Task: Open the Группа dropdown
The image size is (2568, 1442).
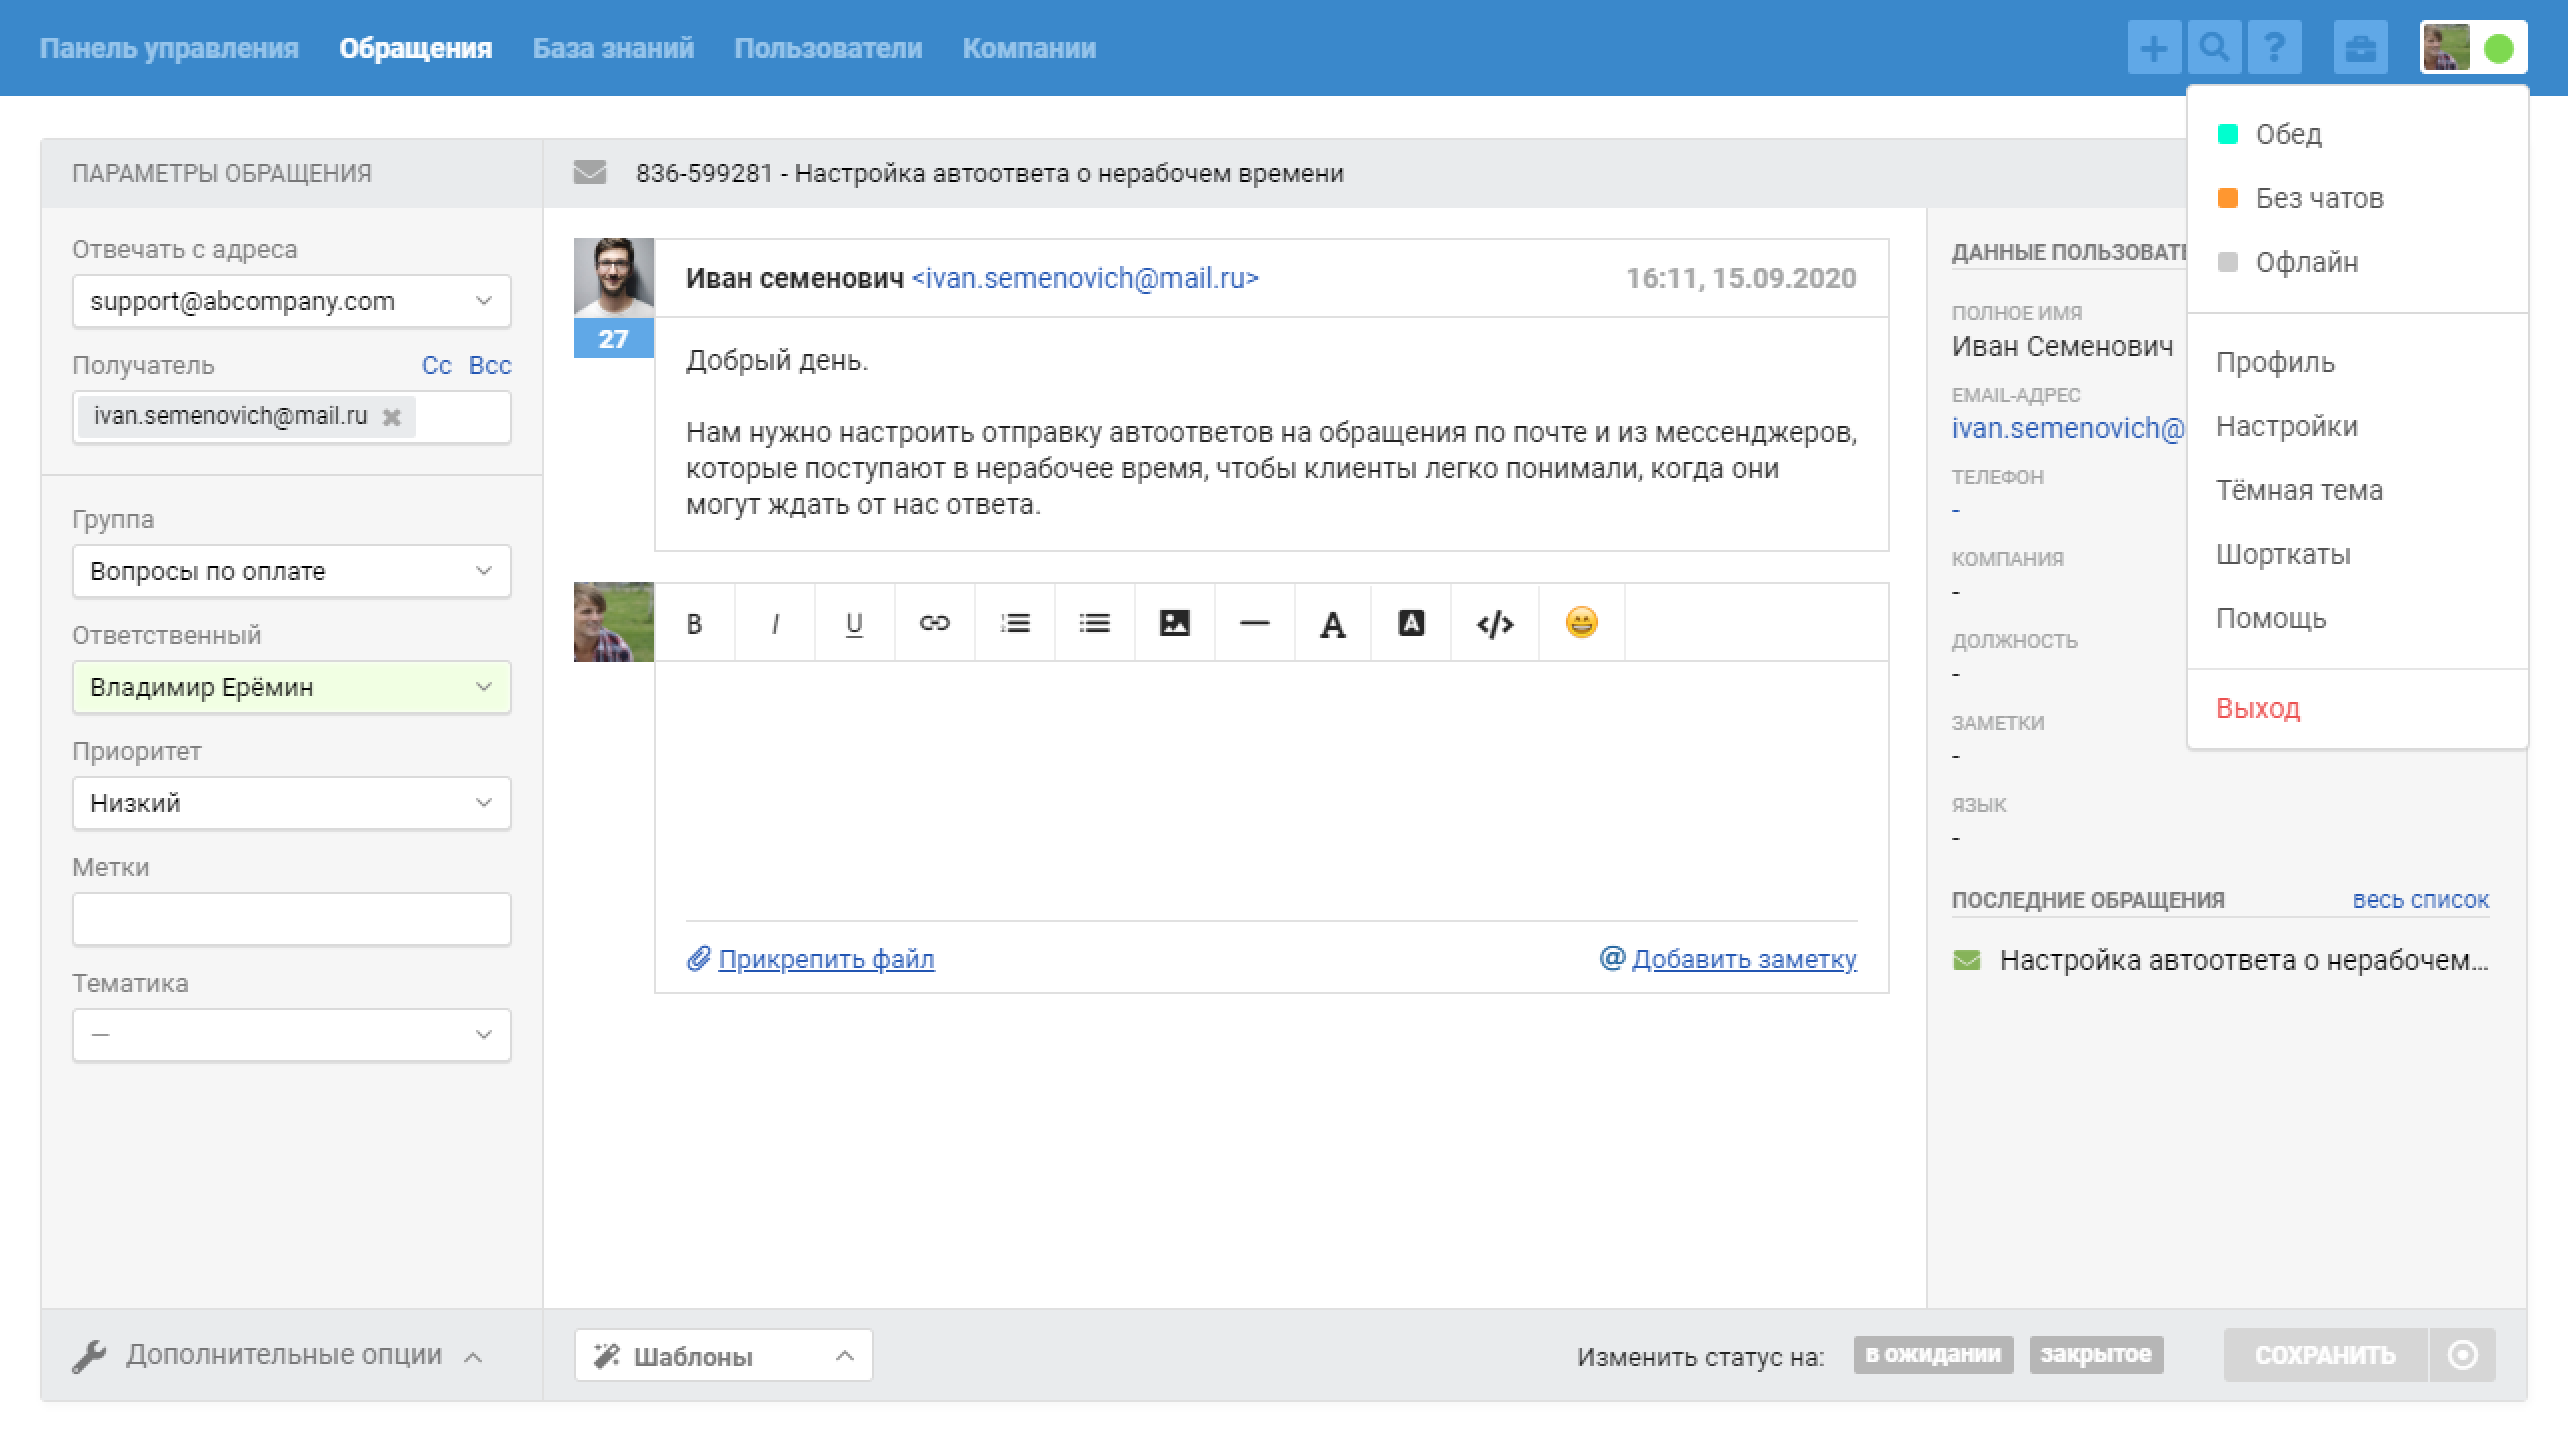Action: [291, 571]
